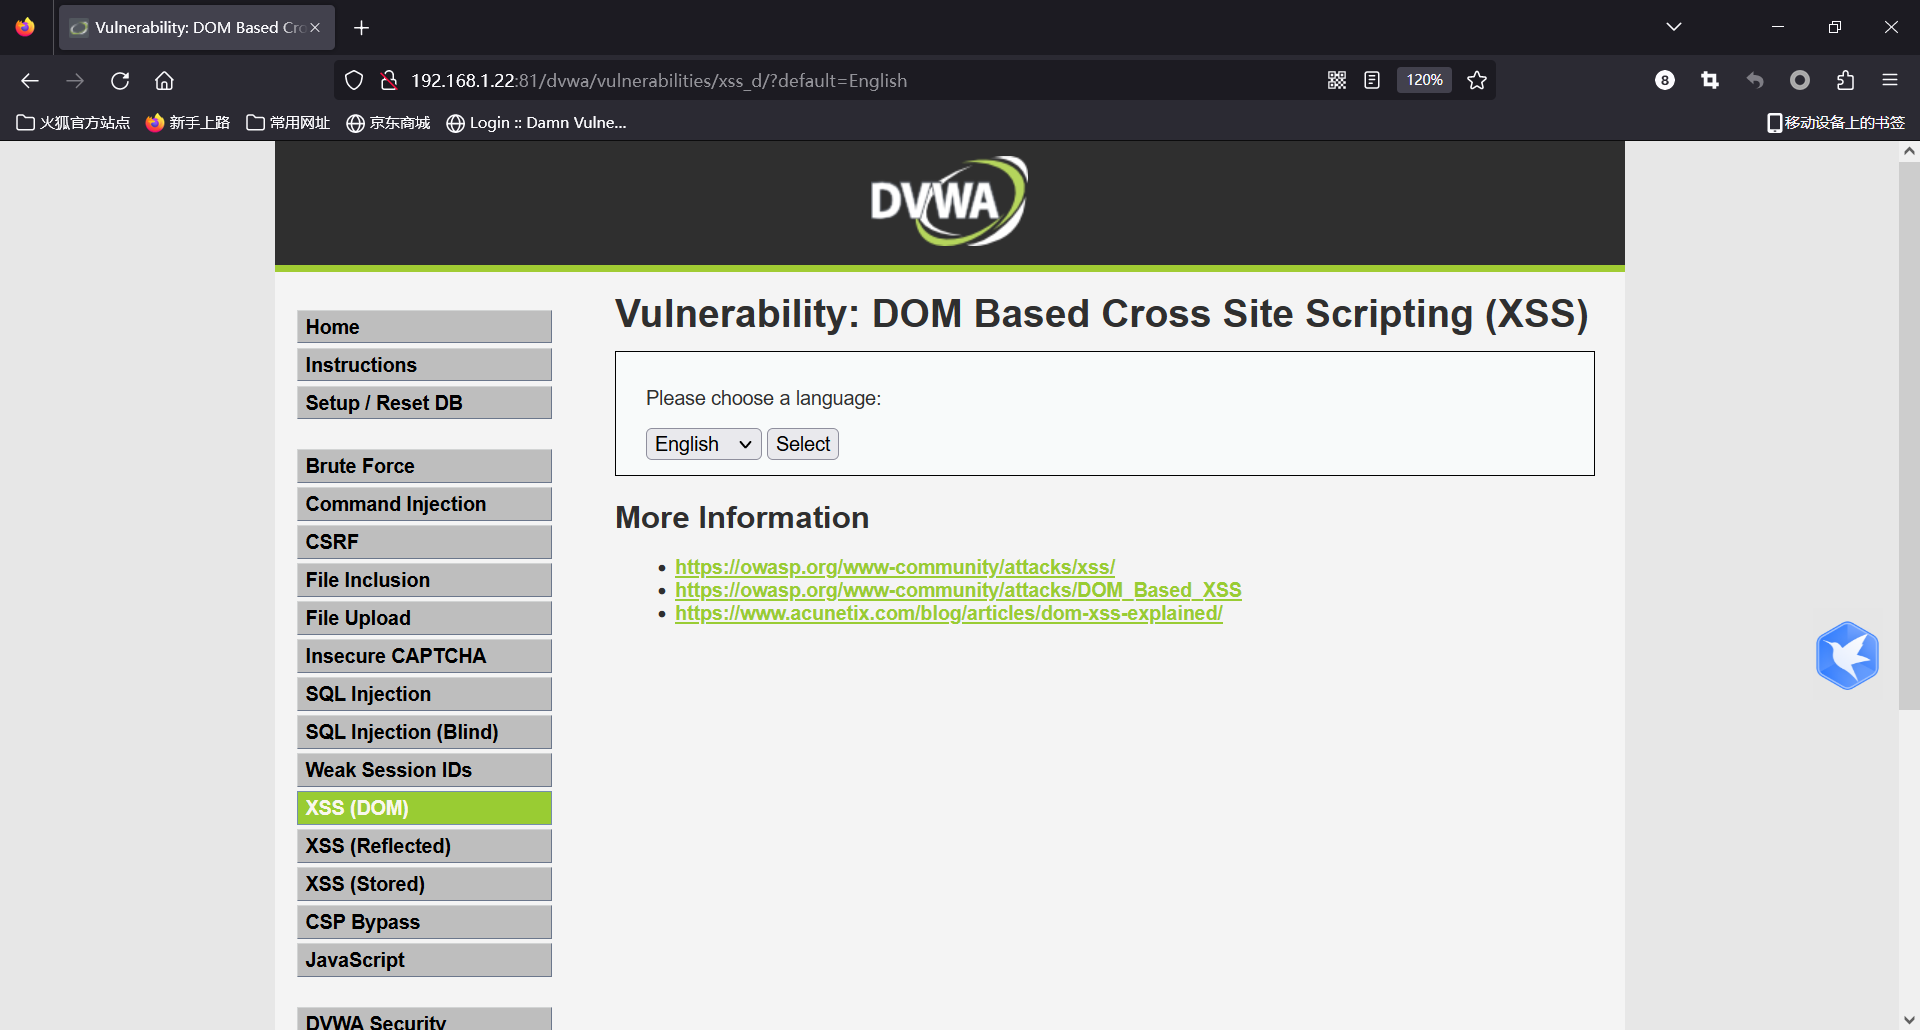
Task: Open the 新手上路 bookmark
Action: pyautogui.click(x=188, y=123)
